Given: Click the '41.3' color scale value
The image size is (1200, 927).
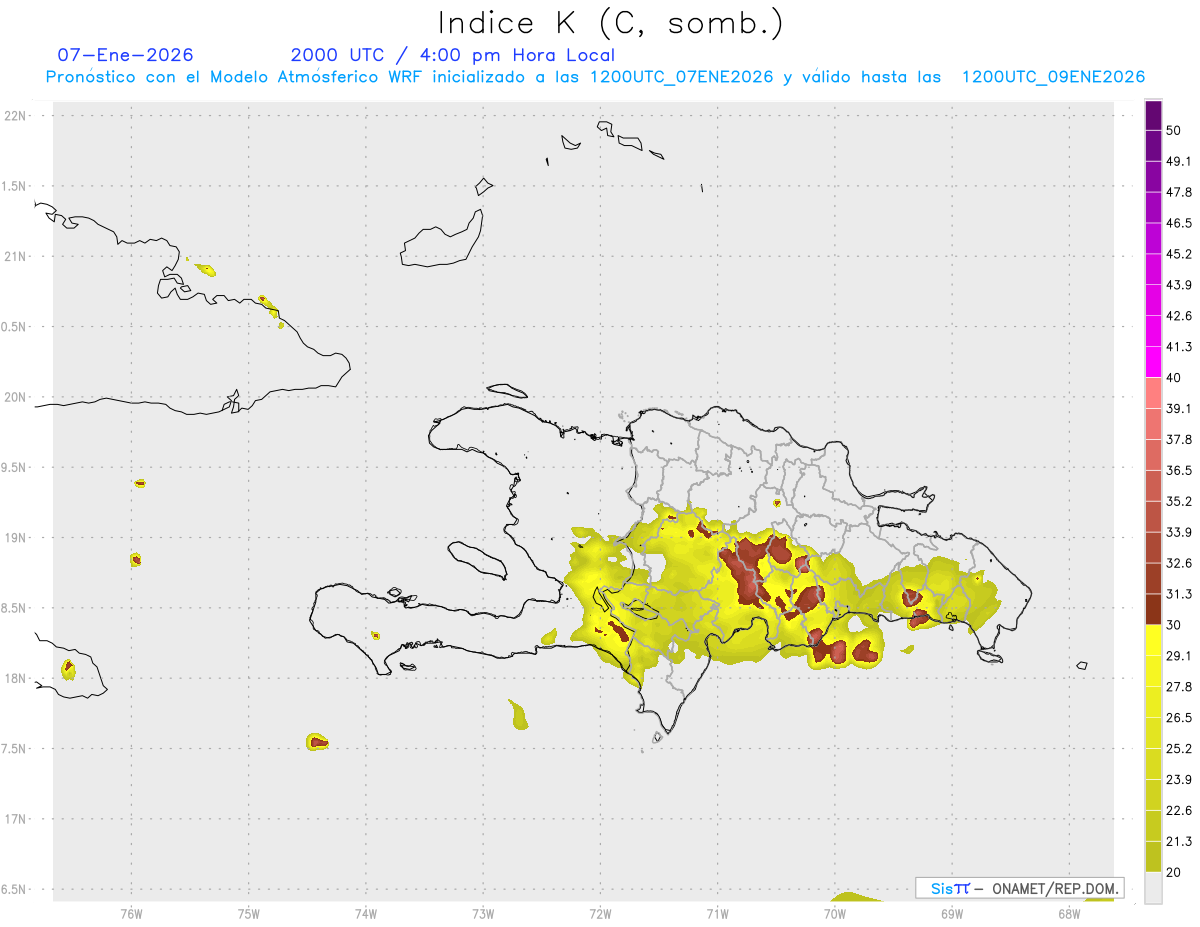Looking at the screenshot, I should 1179,347.
